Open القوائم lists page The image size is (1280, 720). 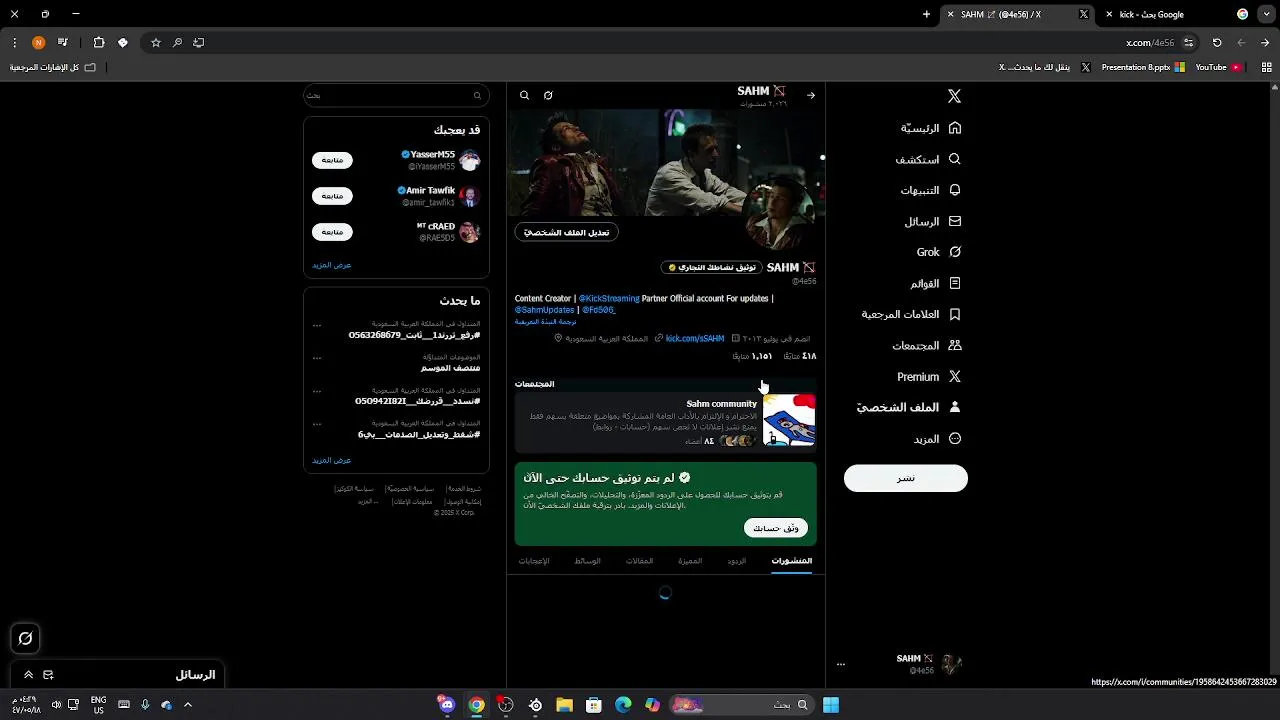point(935,283)
